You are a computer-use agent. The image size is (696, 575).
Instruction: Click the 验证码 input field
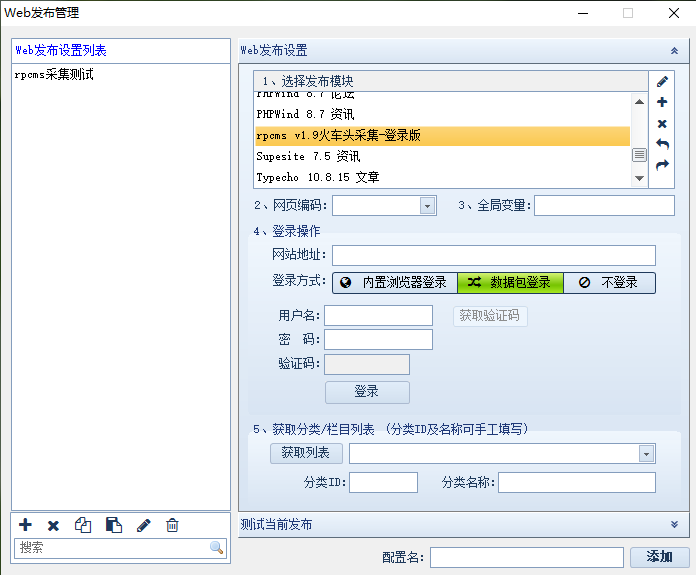pos(367,365)
